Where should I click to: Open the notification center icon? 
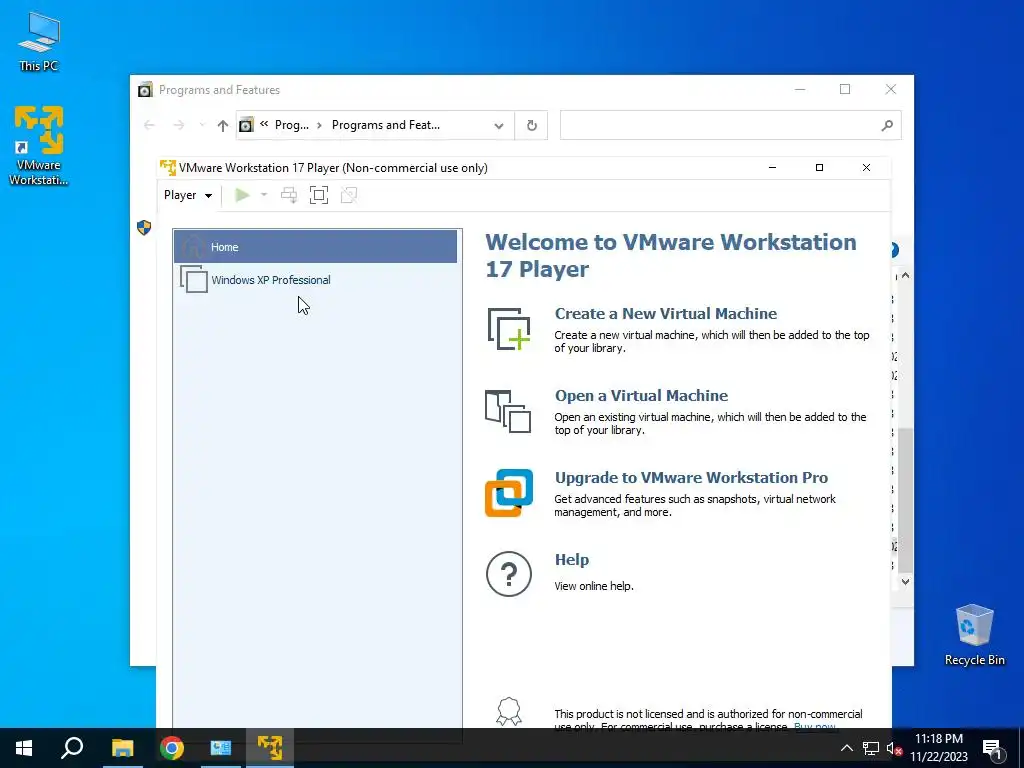point(992,748)
